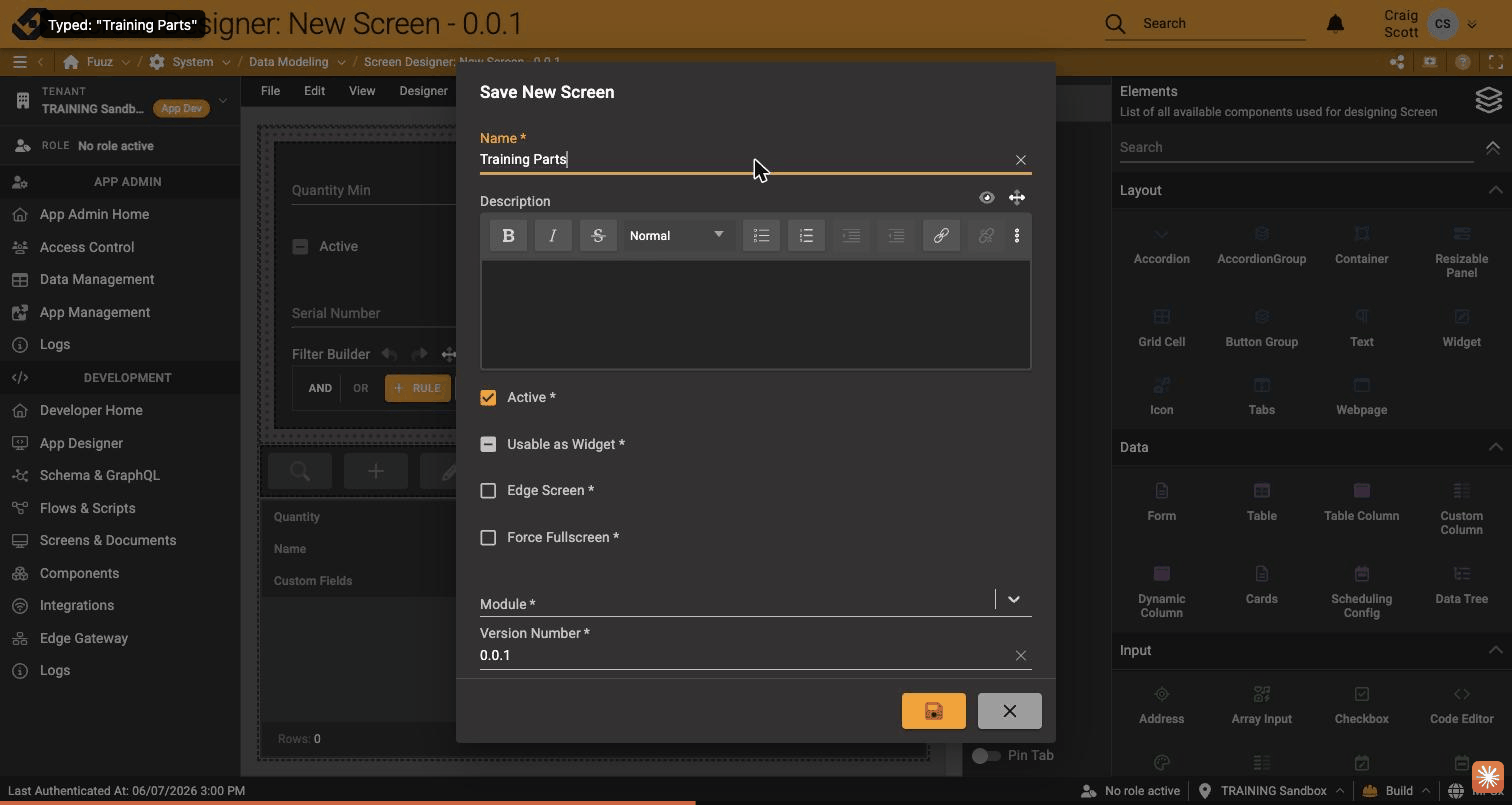1512x805 pixels.
Task: Apply Strikethrough formatting in Description toolbar
Action: click(598, 236)
